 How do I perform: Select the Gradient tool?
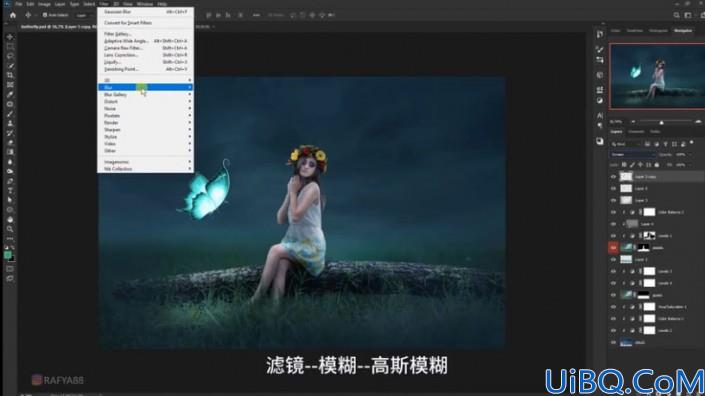(x=10, y=152)
